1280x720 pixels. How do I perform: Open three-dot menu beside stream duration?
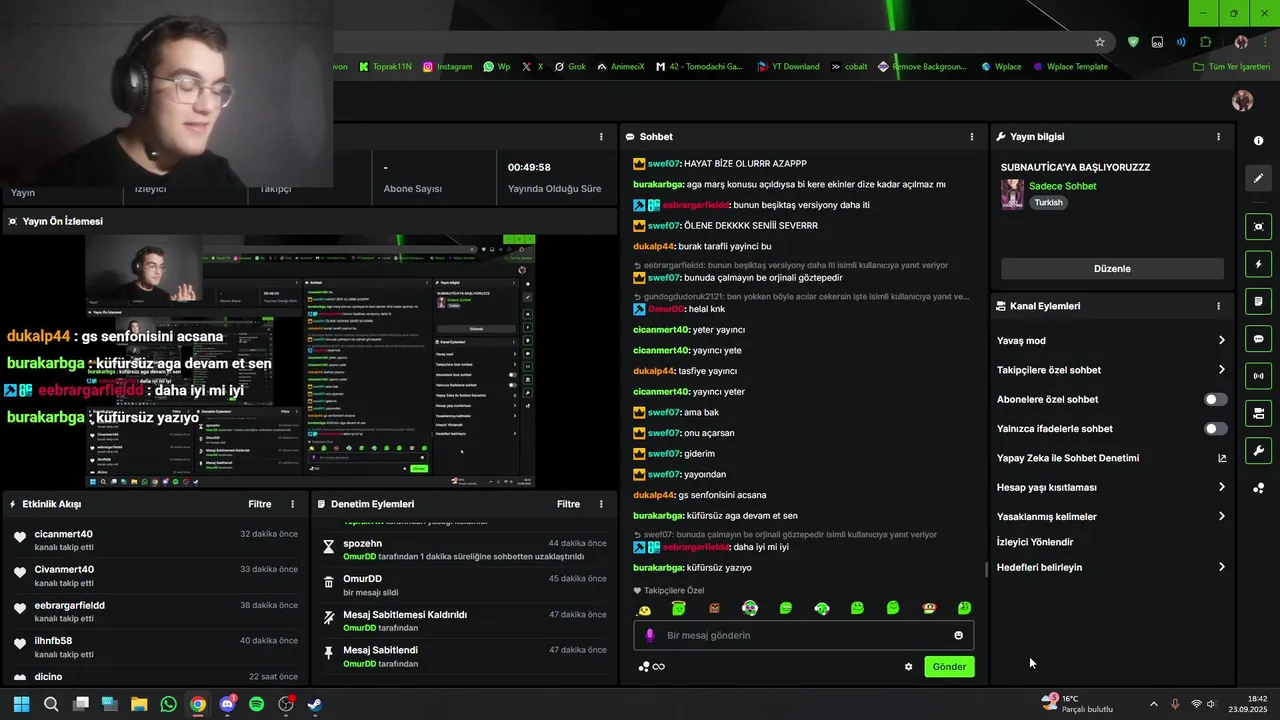[601, 137]
